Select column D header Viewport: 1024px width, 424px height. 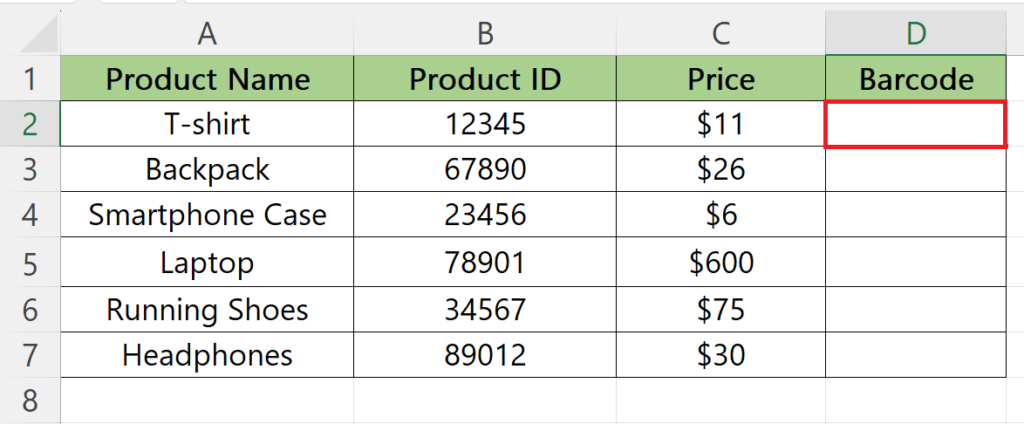916,33
